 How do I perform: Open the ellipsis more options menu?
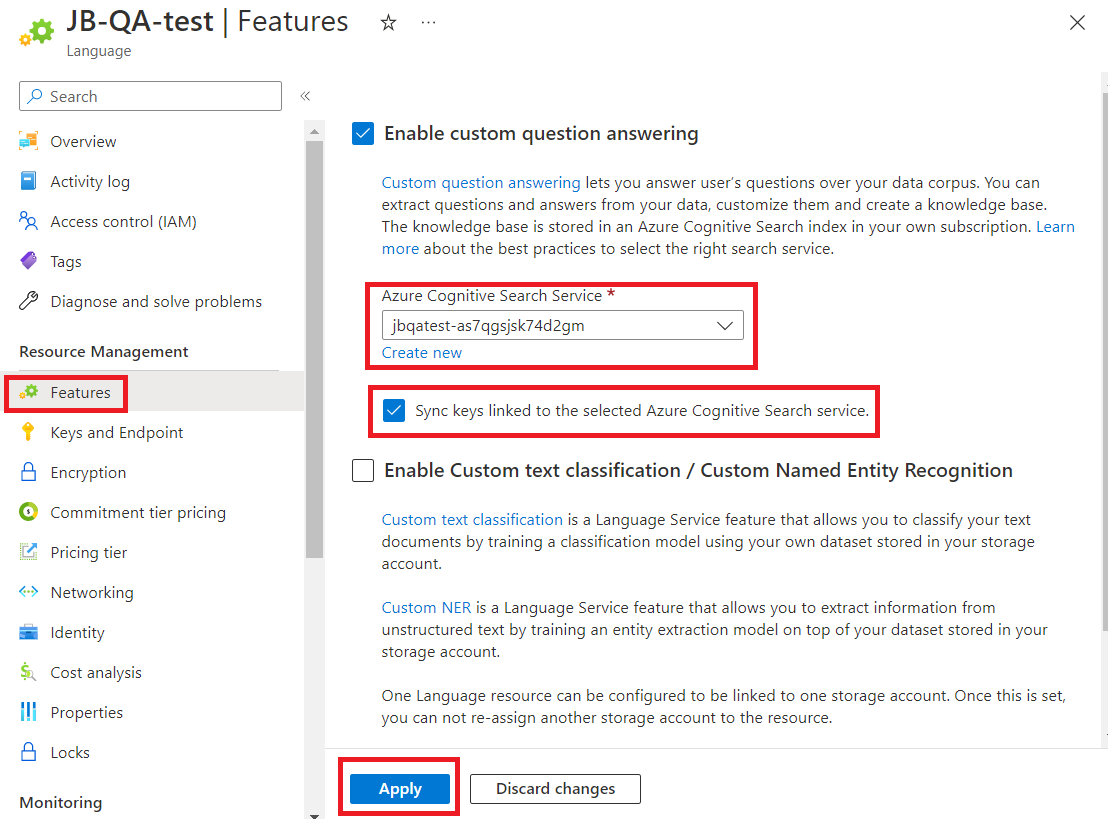click(x=428, y=23)
